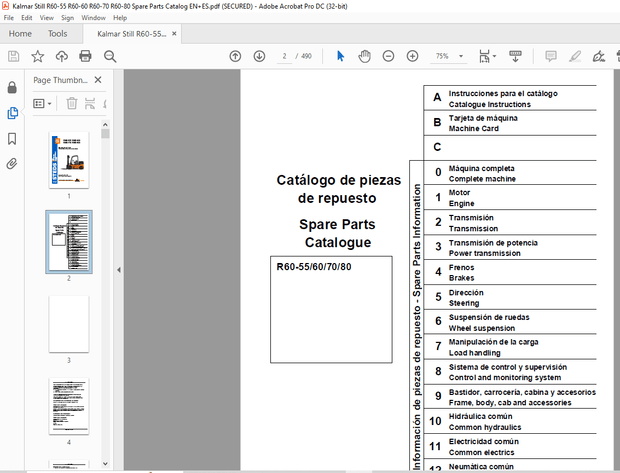Image resolution: width=620 pixels, height=473 pixels.
Task: Collapse the navigation pane arrow
Action: tap(119, 270)
